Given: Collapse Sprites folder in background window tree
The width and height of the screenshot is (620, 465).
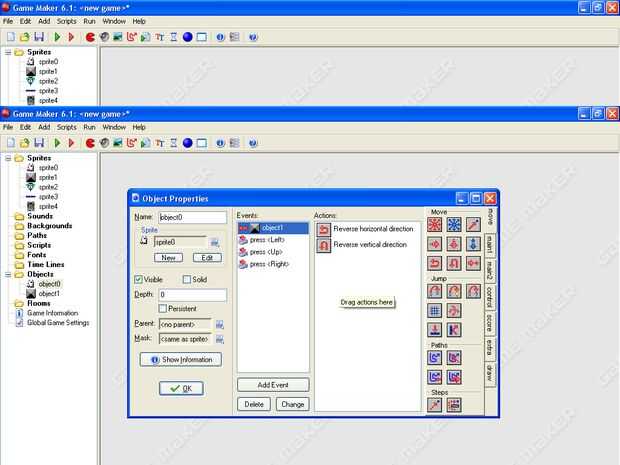Looking at the screenshot, I should [8, 52].
